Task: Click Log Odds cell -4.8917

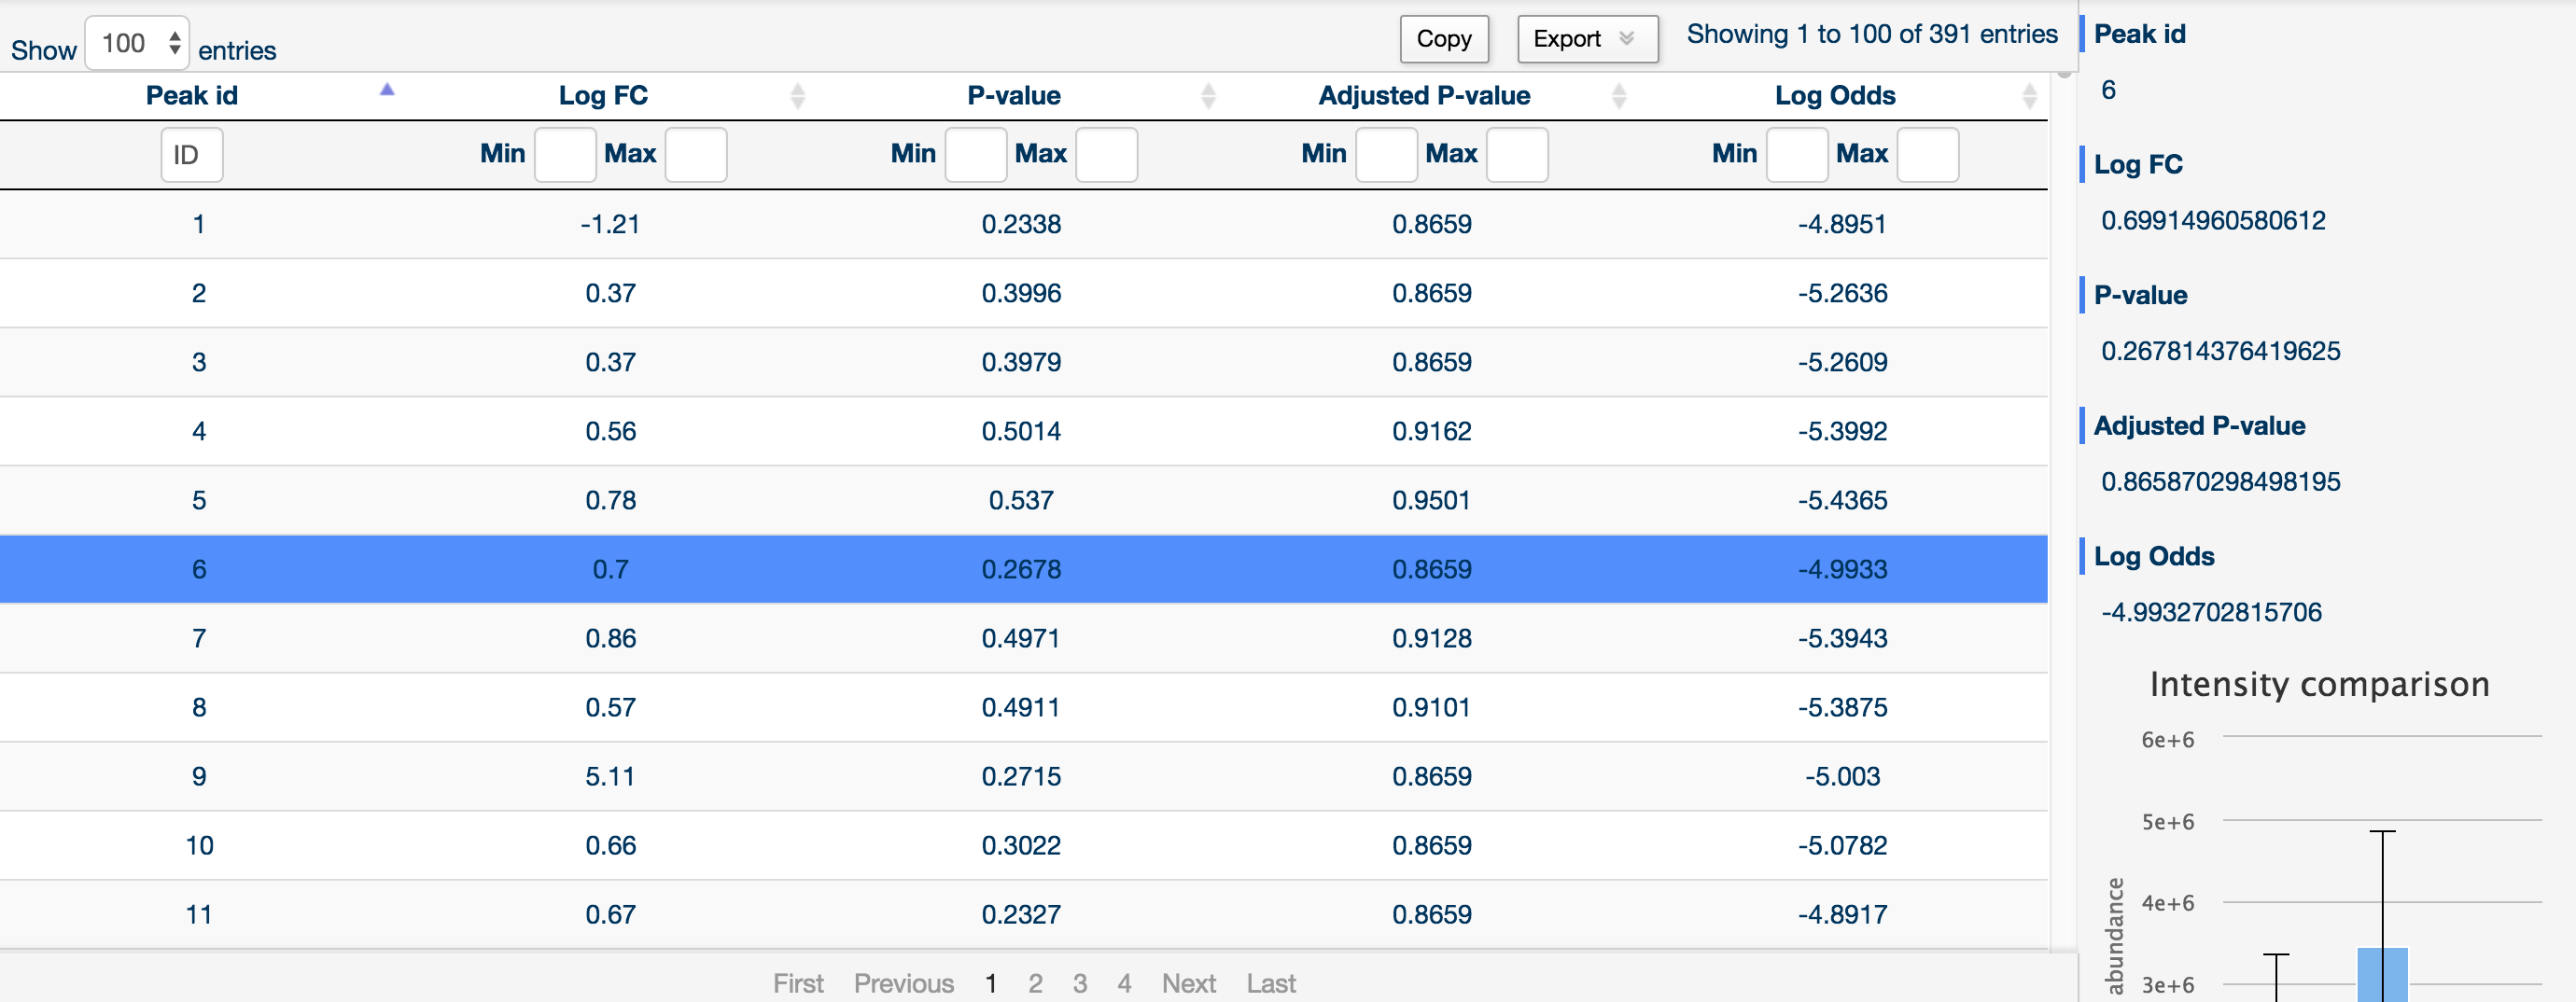Action: tap(1842, 914)
